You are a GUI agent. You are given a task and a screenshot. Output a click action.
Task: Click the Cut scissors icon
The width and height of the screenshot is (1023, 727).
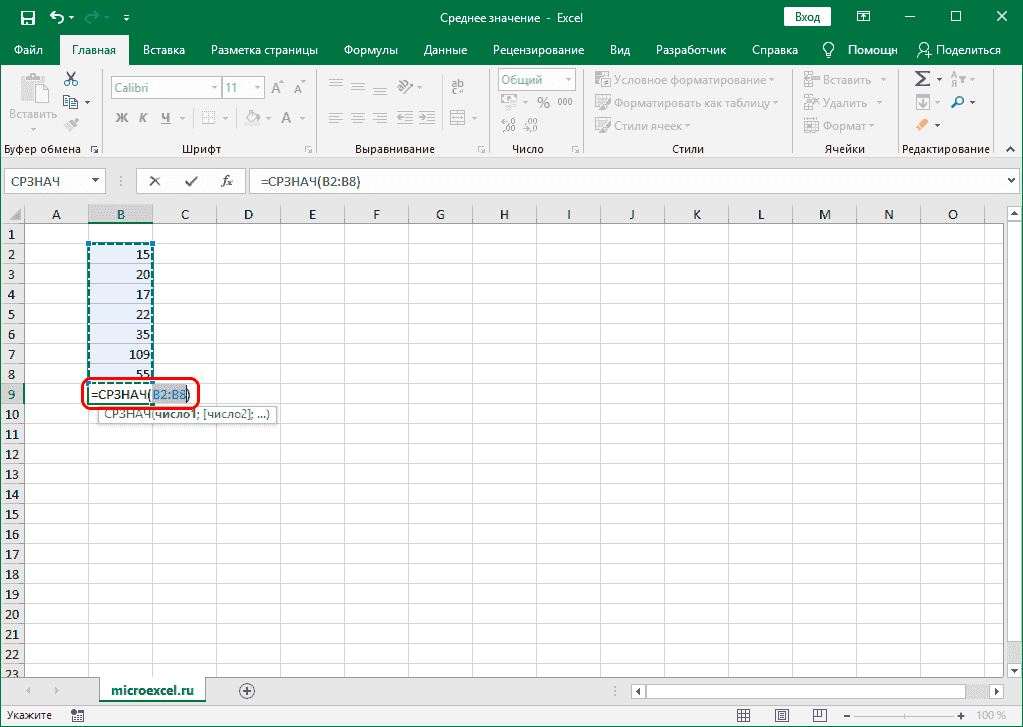[x=71, y=79]
